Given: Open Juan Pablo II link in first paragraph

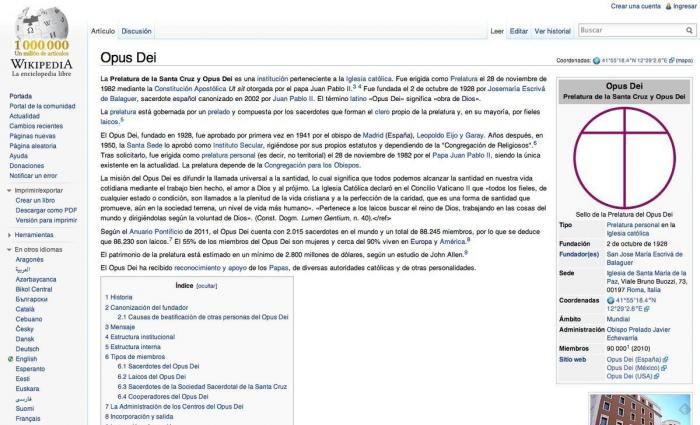Looking at the screenshot, I should point(293,98).
